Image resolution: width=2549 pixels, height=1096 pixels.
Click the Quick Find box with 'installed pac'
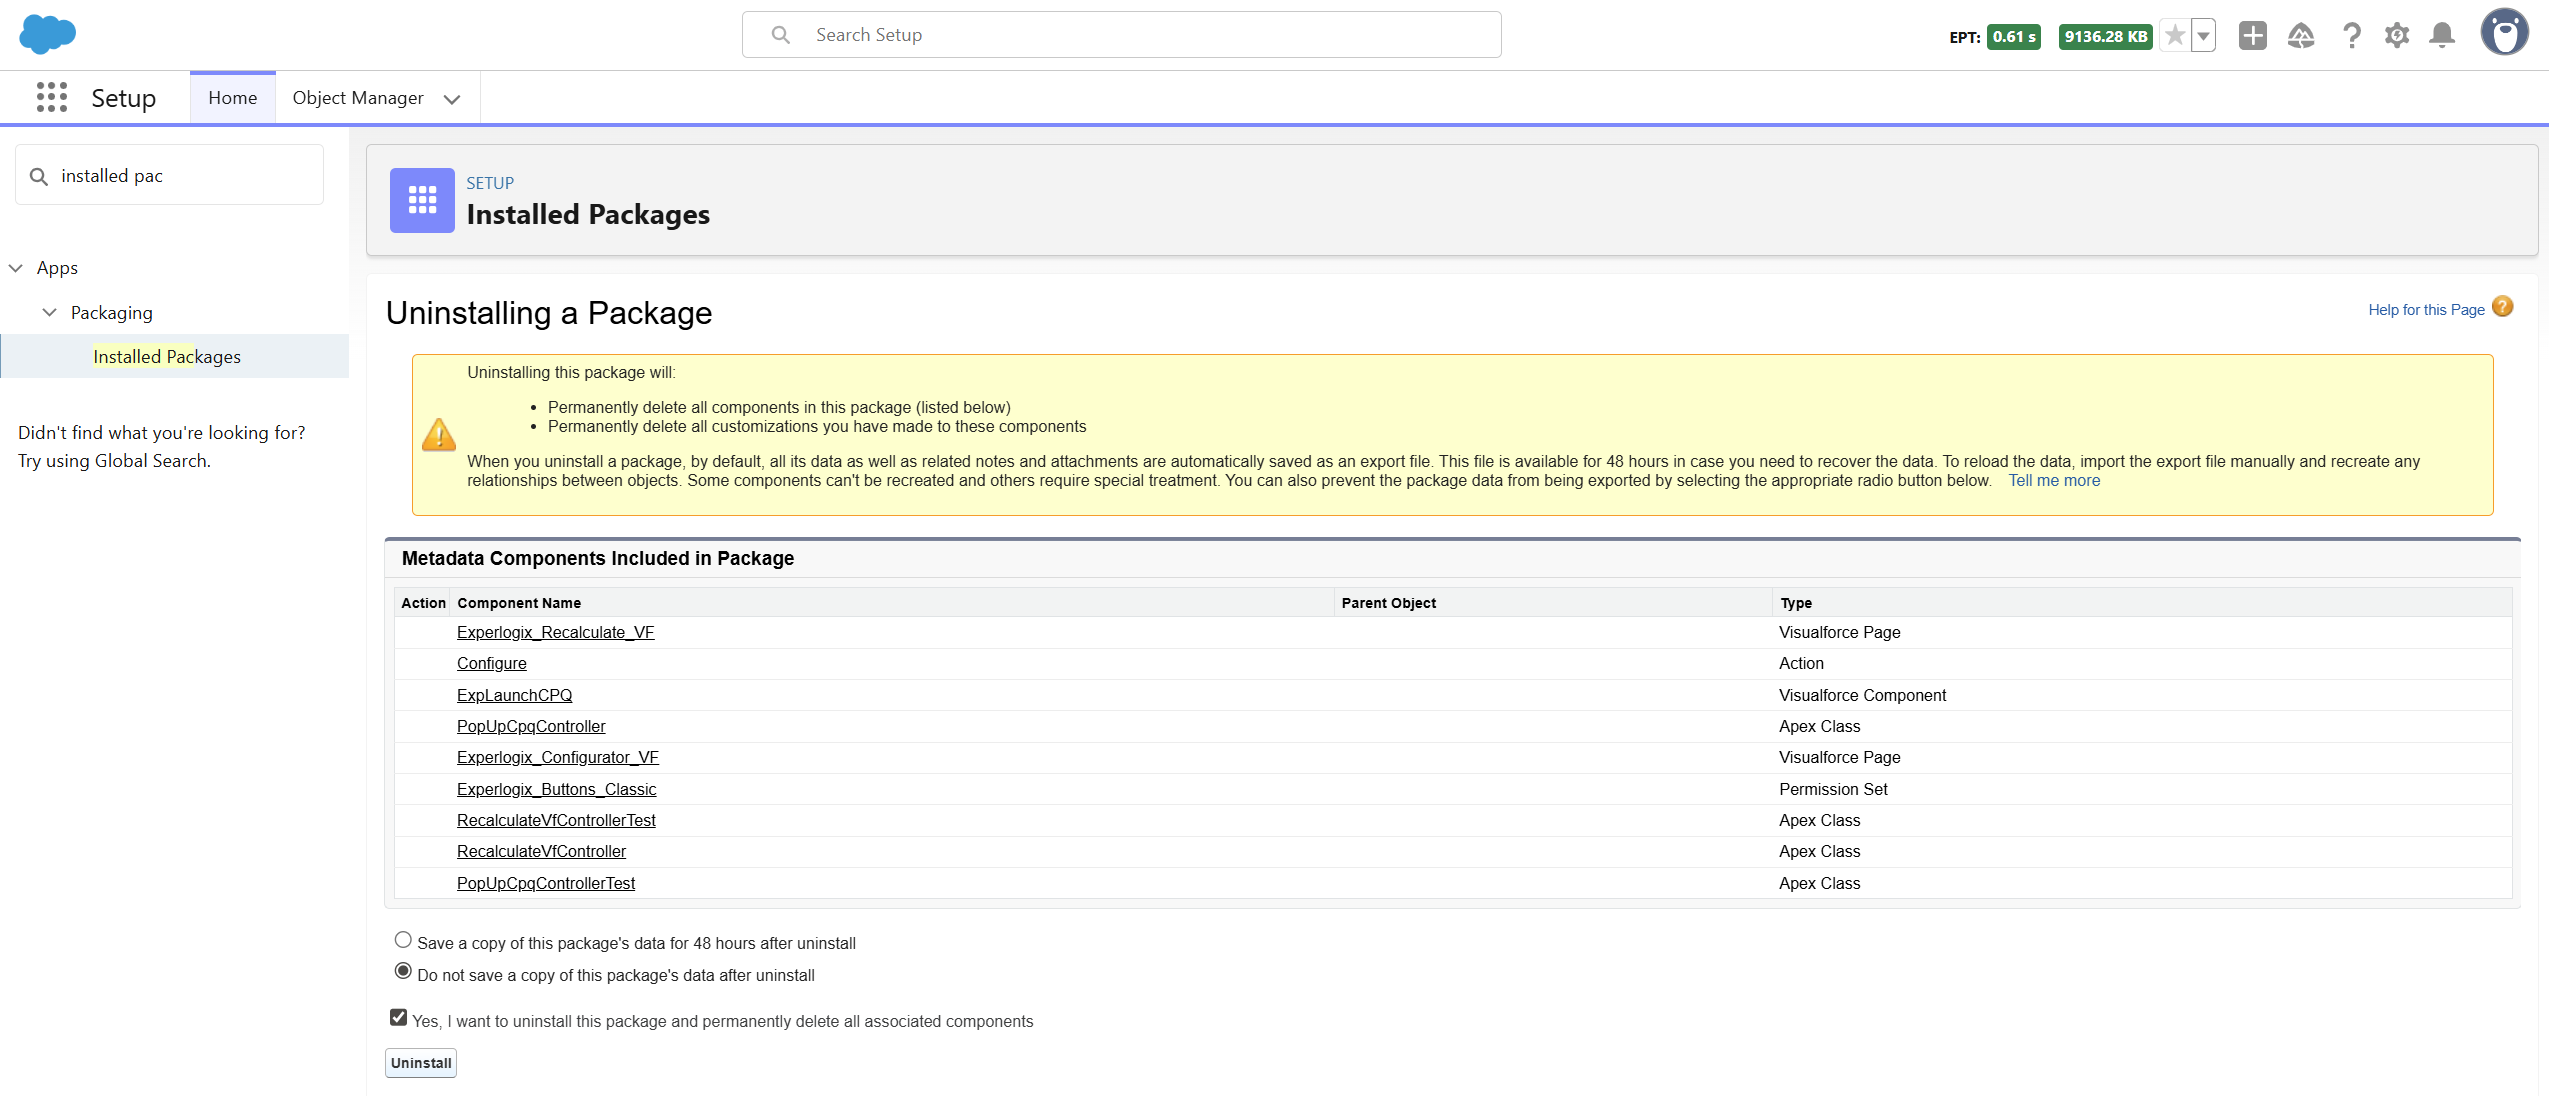pyautogui.click(x=169, y=175)
